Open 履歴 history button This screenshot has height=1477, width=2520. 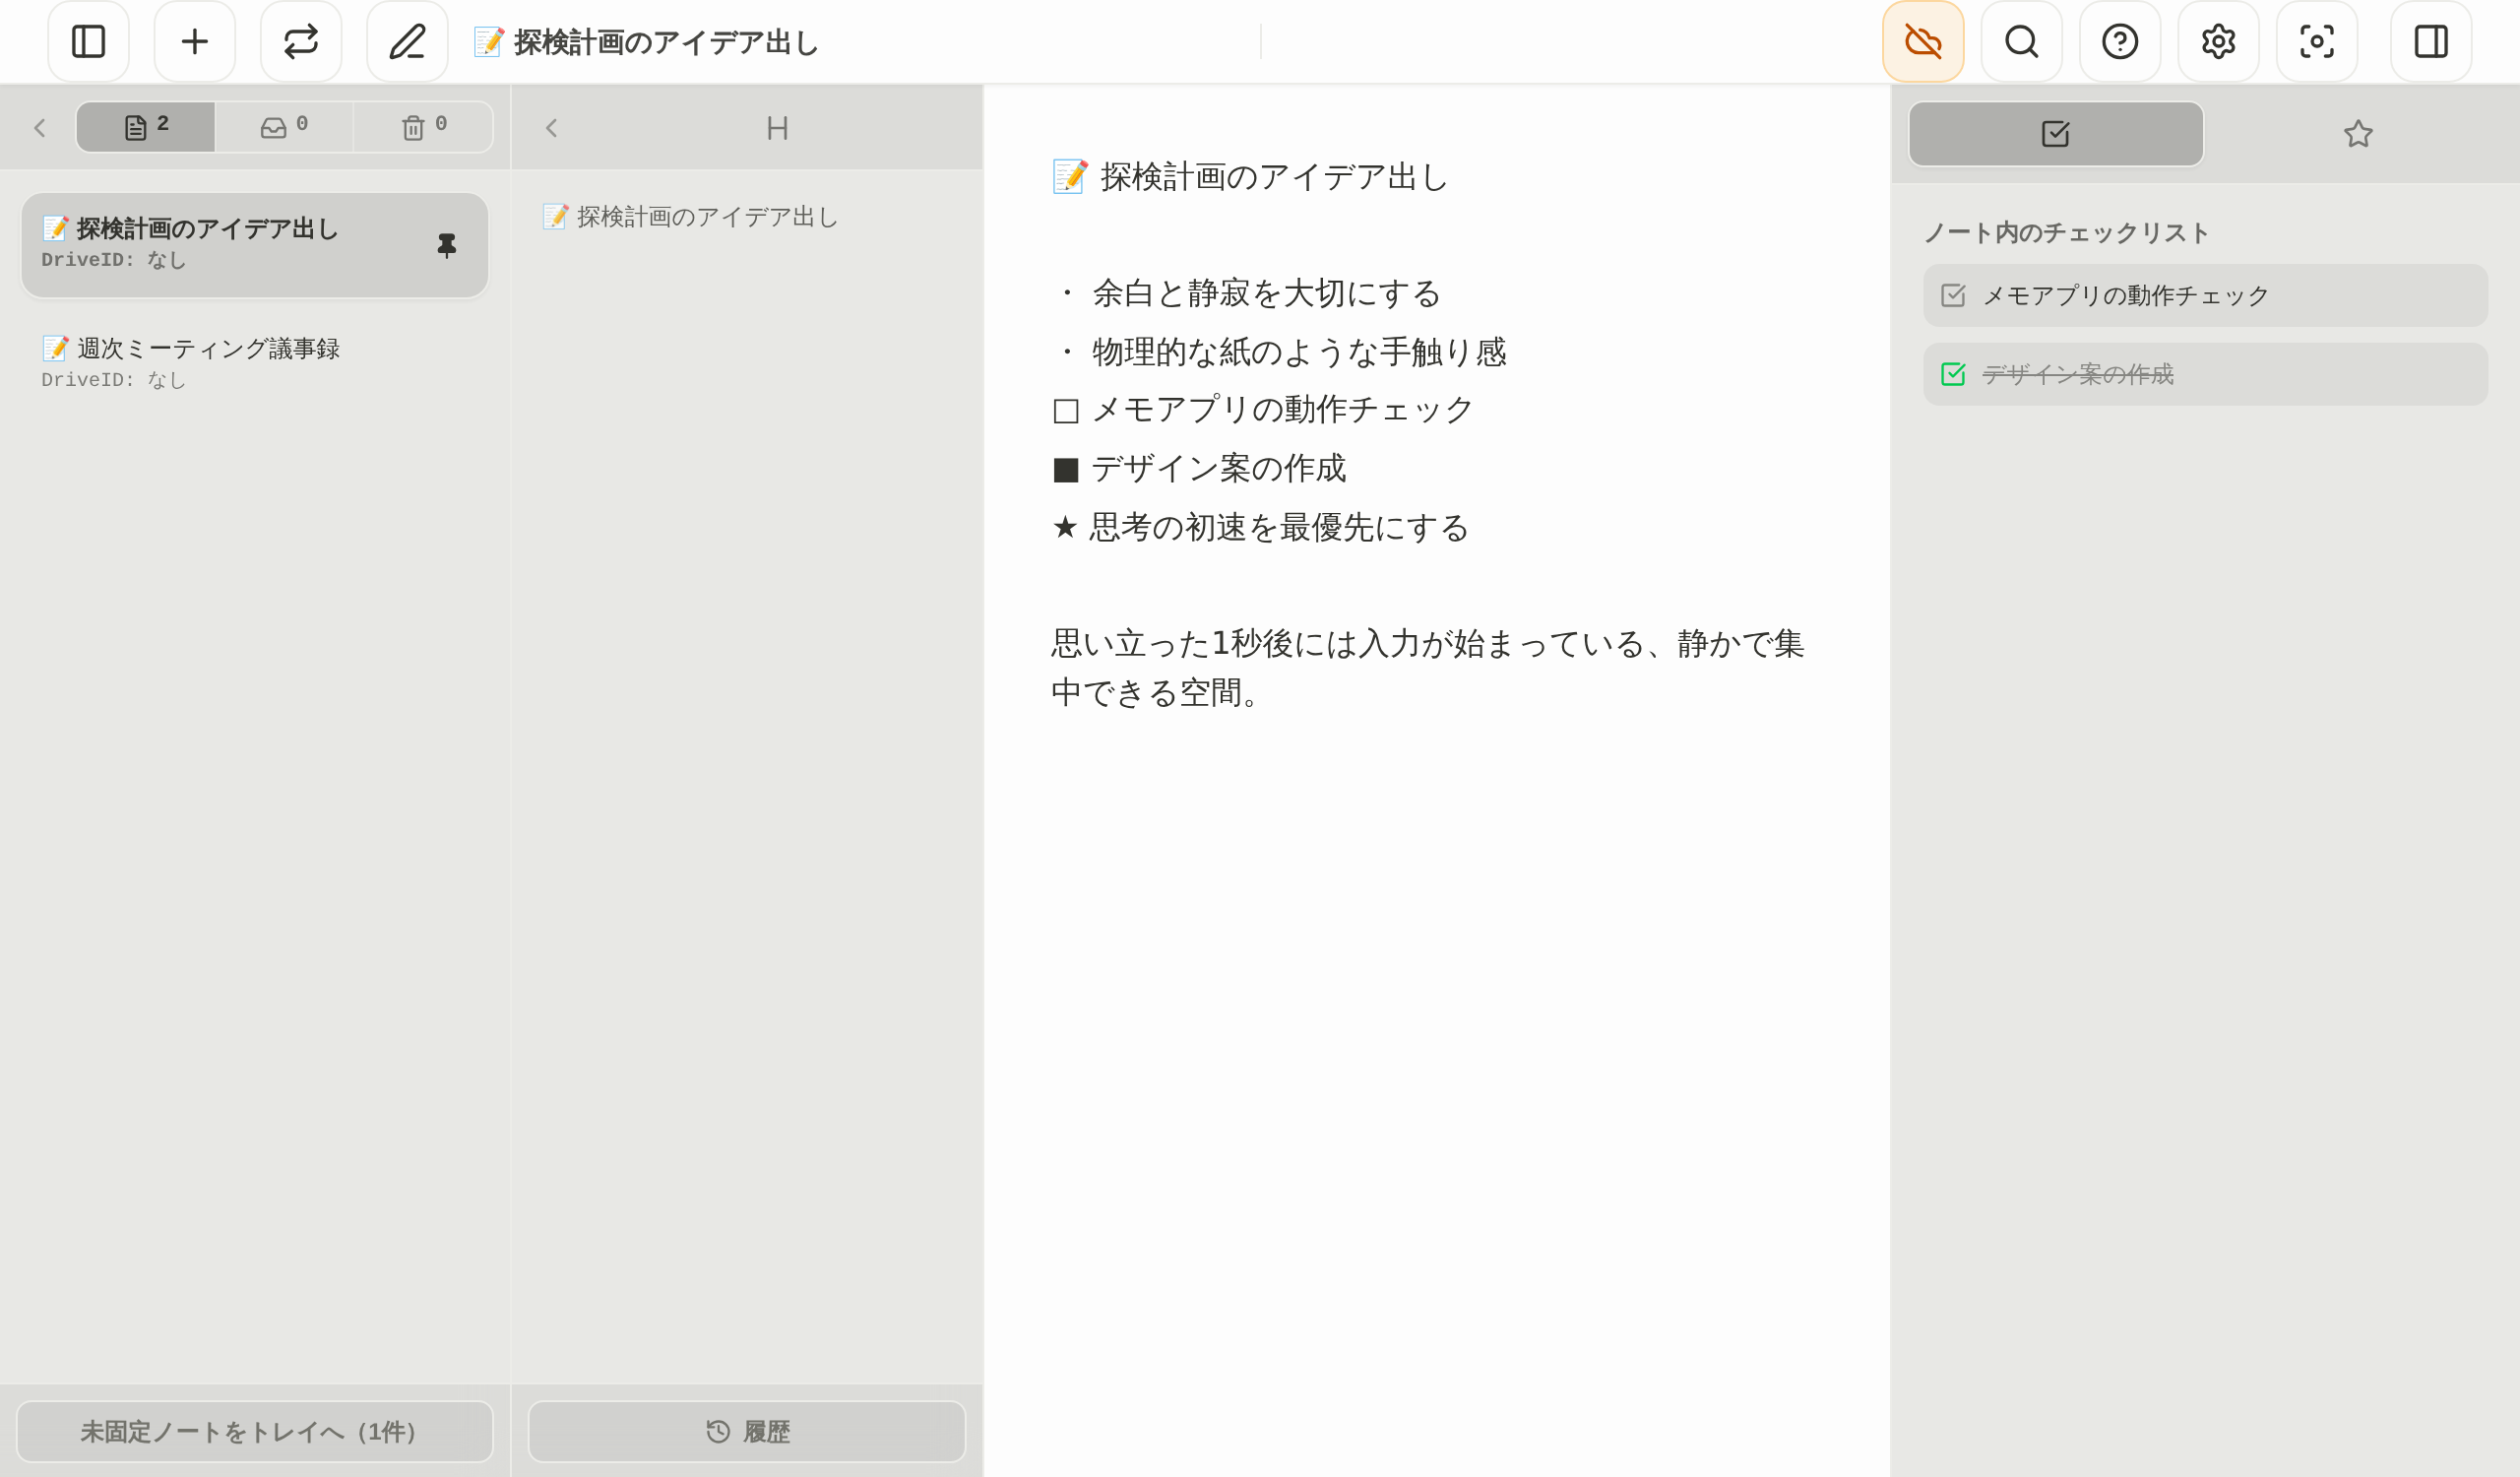(746, 1431)
